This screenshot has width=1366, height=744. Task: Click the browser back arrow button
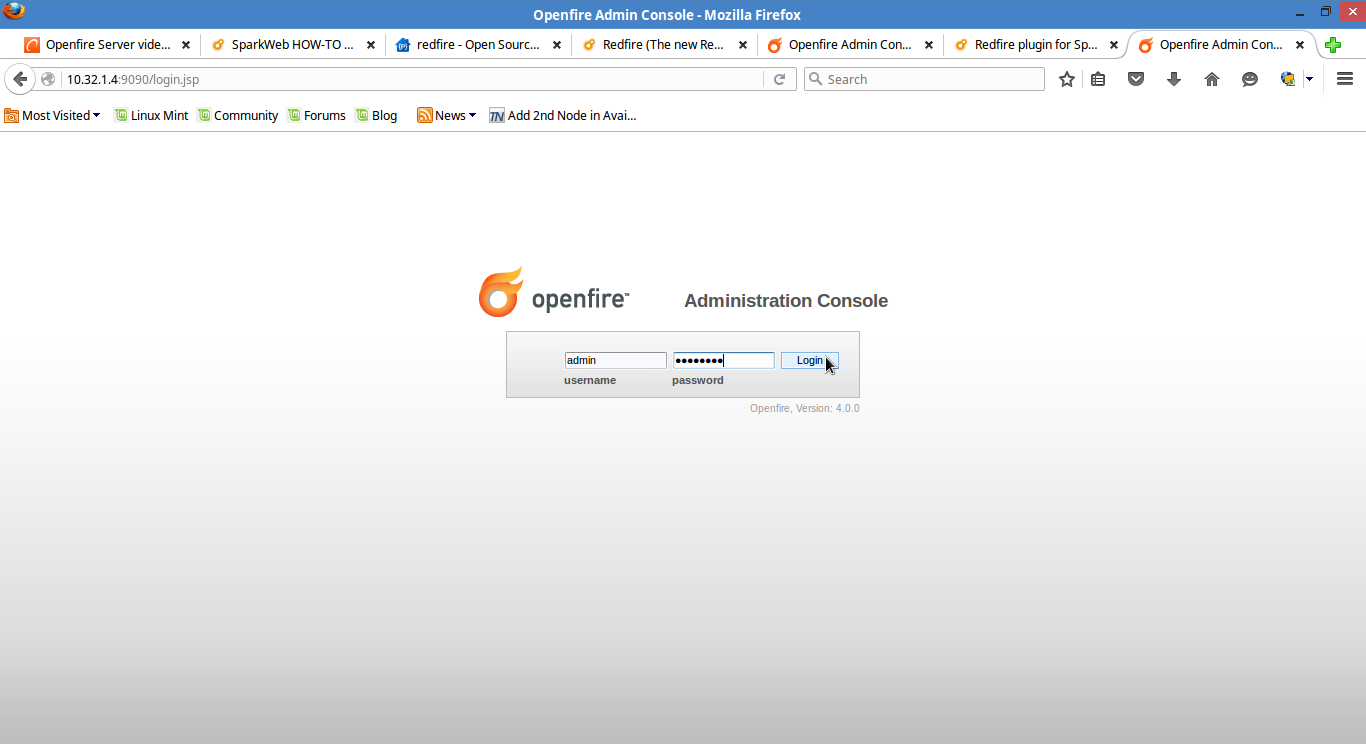tap(19, 79)
